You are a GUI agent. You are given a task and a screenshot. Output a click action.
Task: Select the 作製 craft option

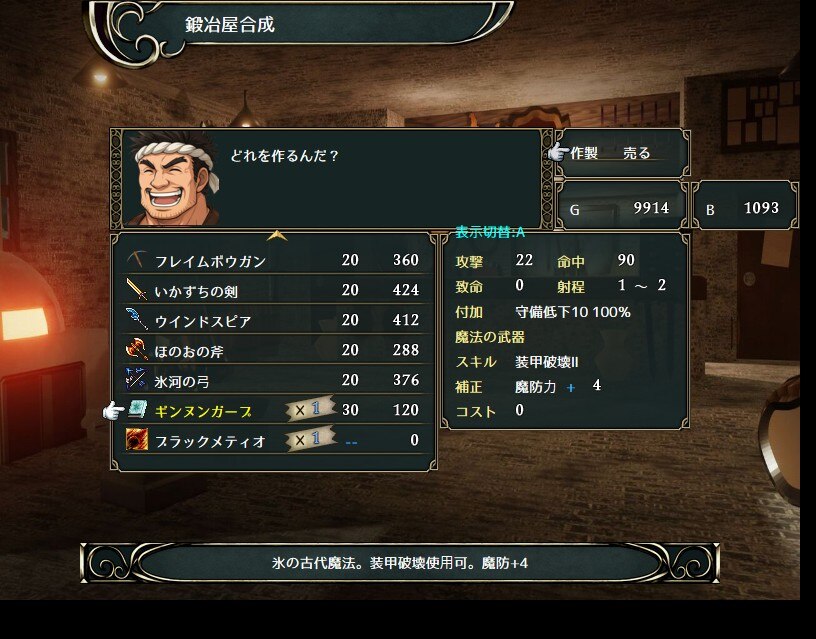pos(583,153)
